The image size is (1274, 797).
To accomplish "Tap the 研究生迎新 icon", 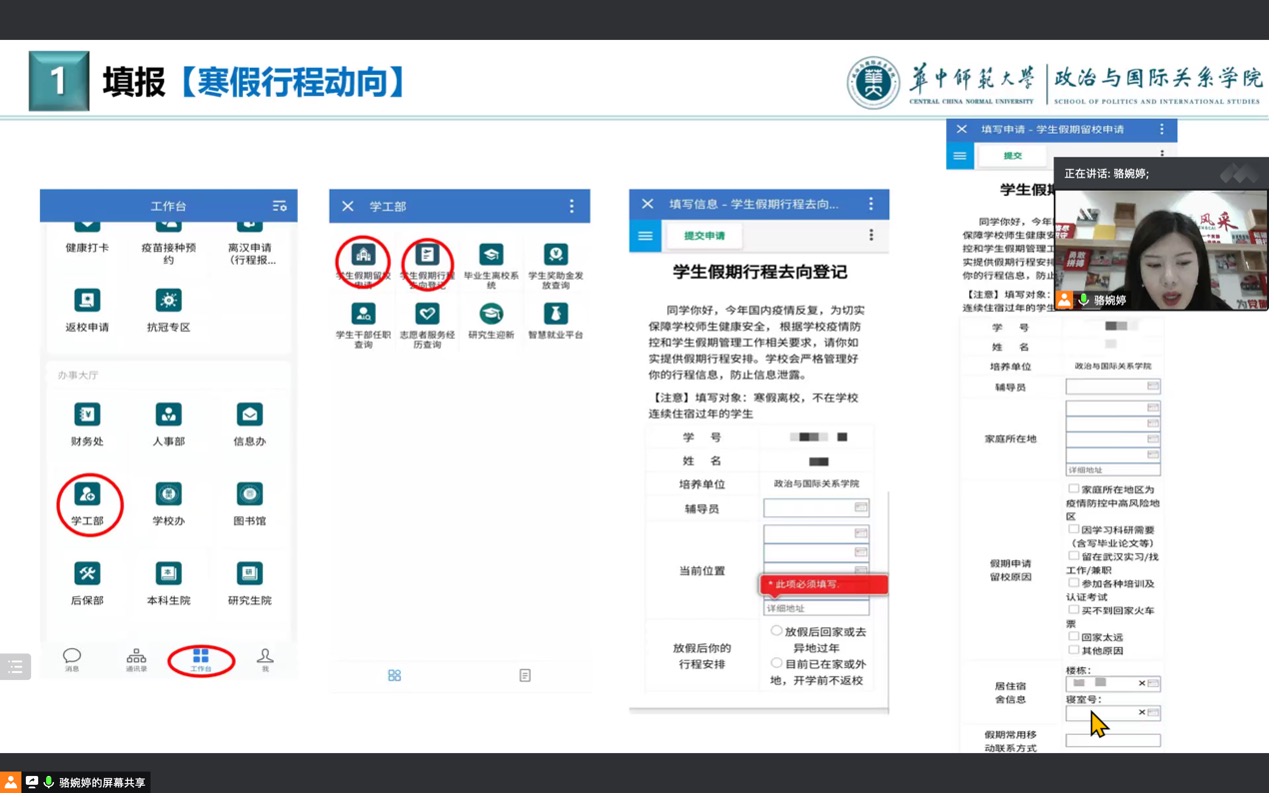I will pos(490,316).
